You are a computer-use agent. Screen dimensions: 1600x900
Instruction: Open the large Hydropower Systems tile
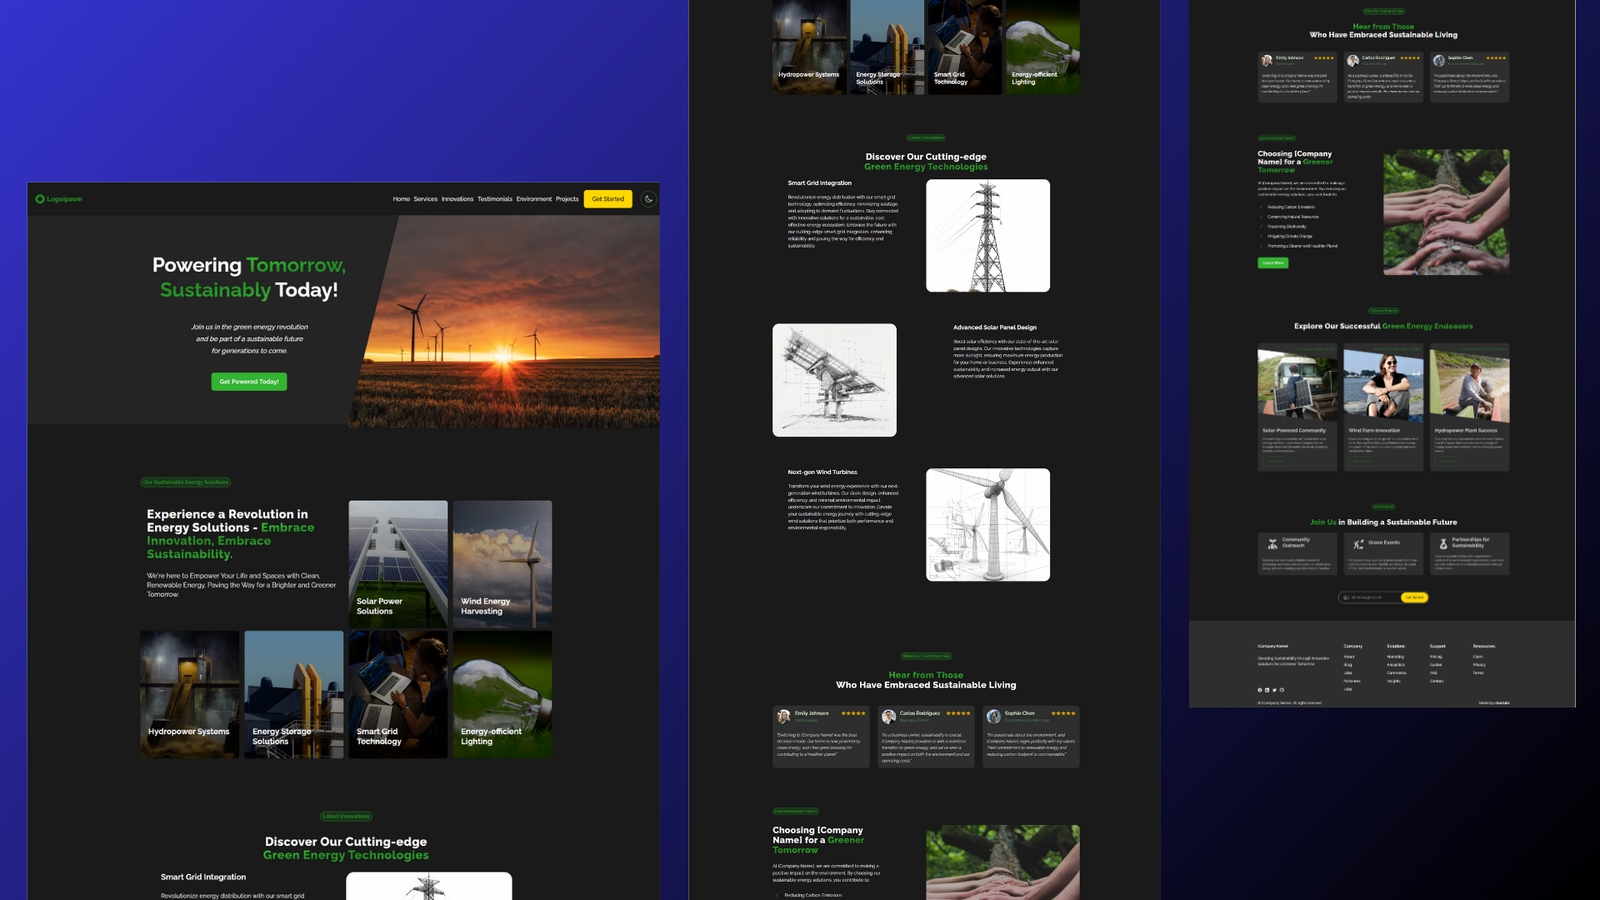pos(190,694)
